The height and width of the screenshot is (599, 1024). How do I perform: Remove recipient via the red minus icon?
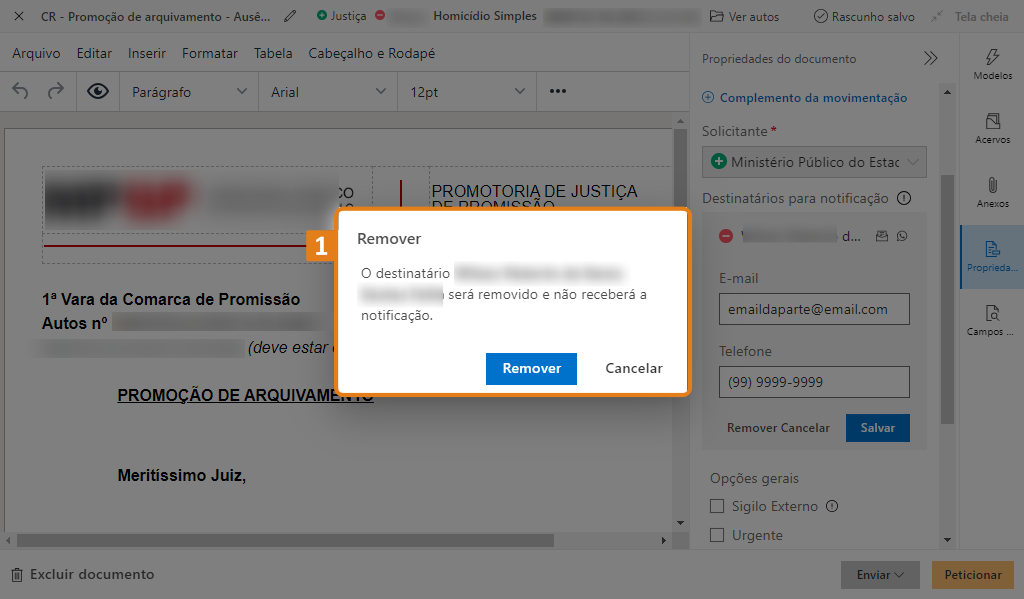point(726,236)
